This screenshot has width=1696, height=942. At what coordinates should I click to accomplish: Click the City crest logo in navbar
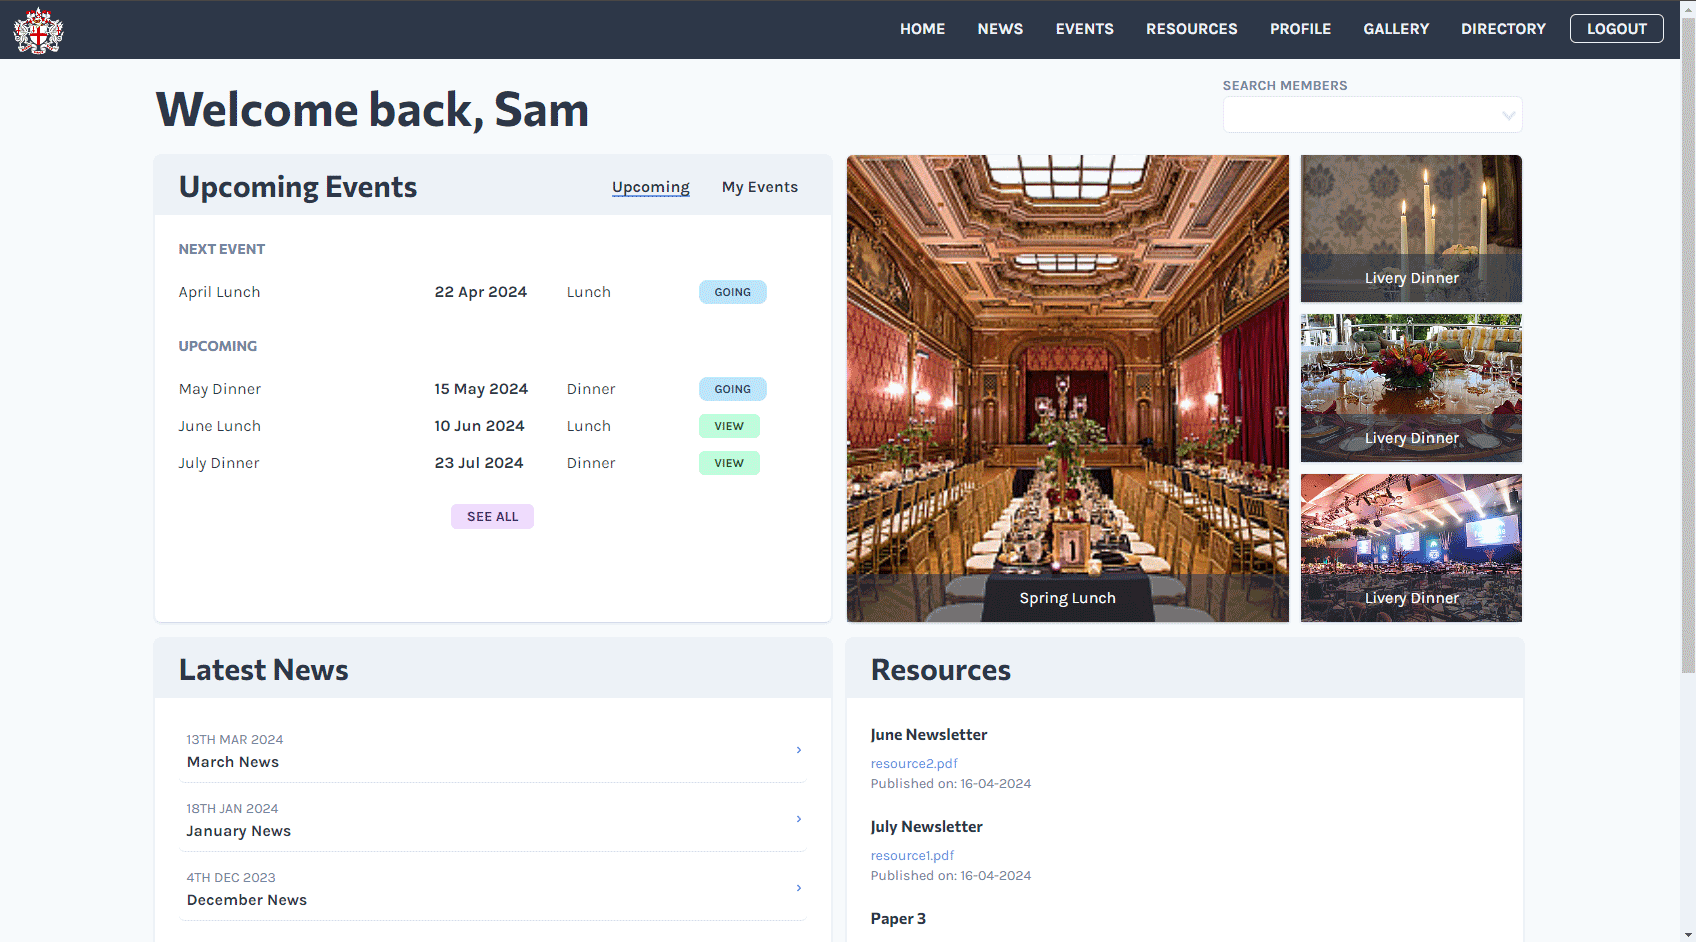(38, 29)
